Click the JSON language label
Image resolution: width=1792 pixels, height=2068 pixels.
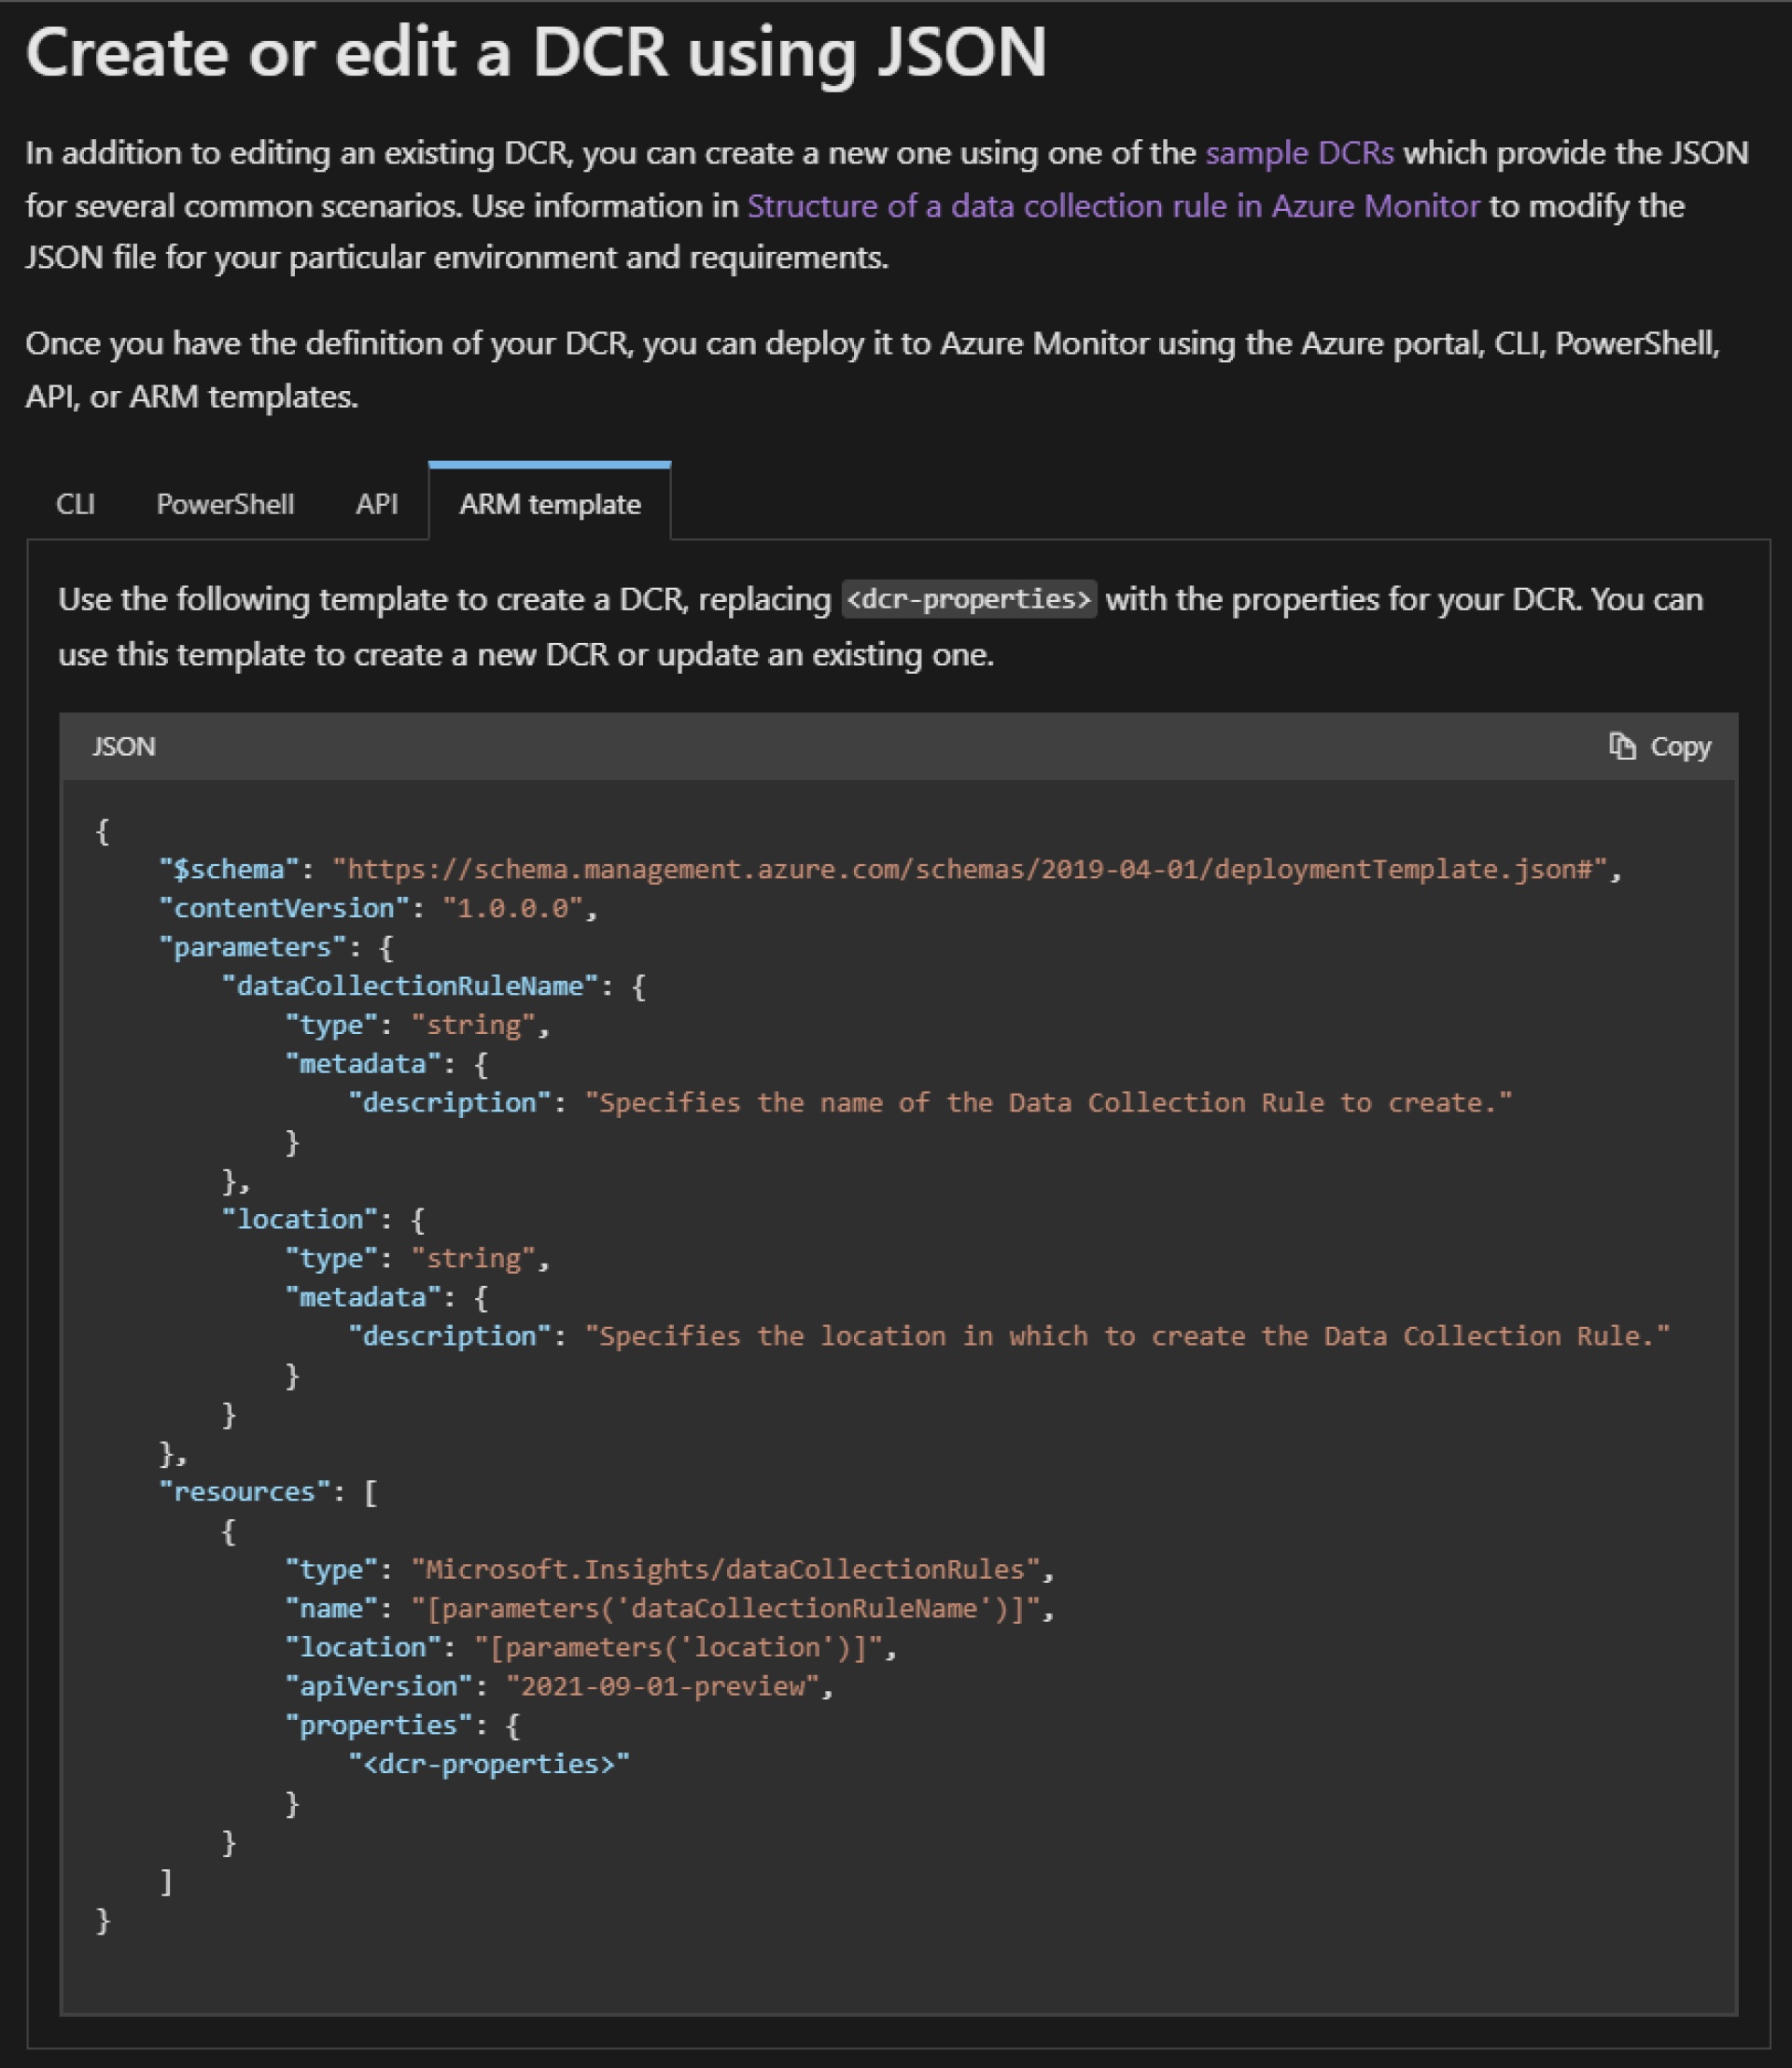click(x=124, y=747)
